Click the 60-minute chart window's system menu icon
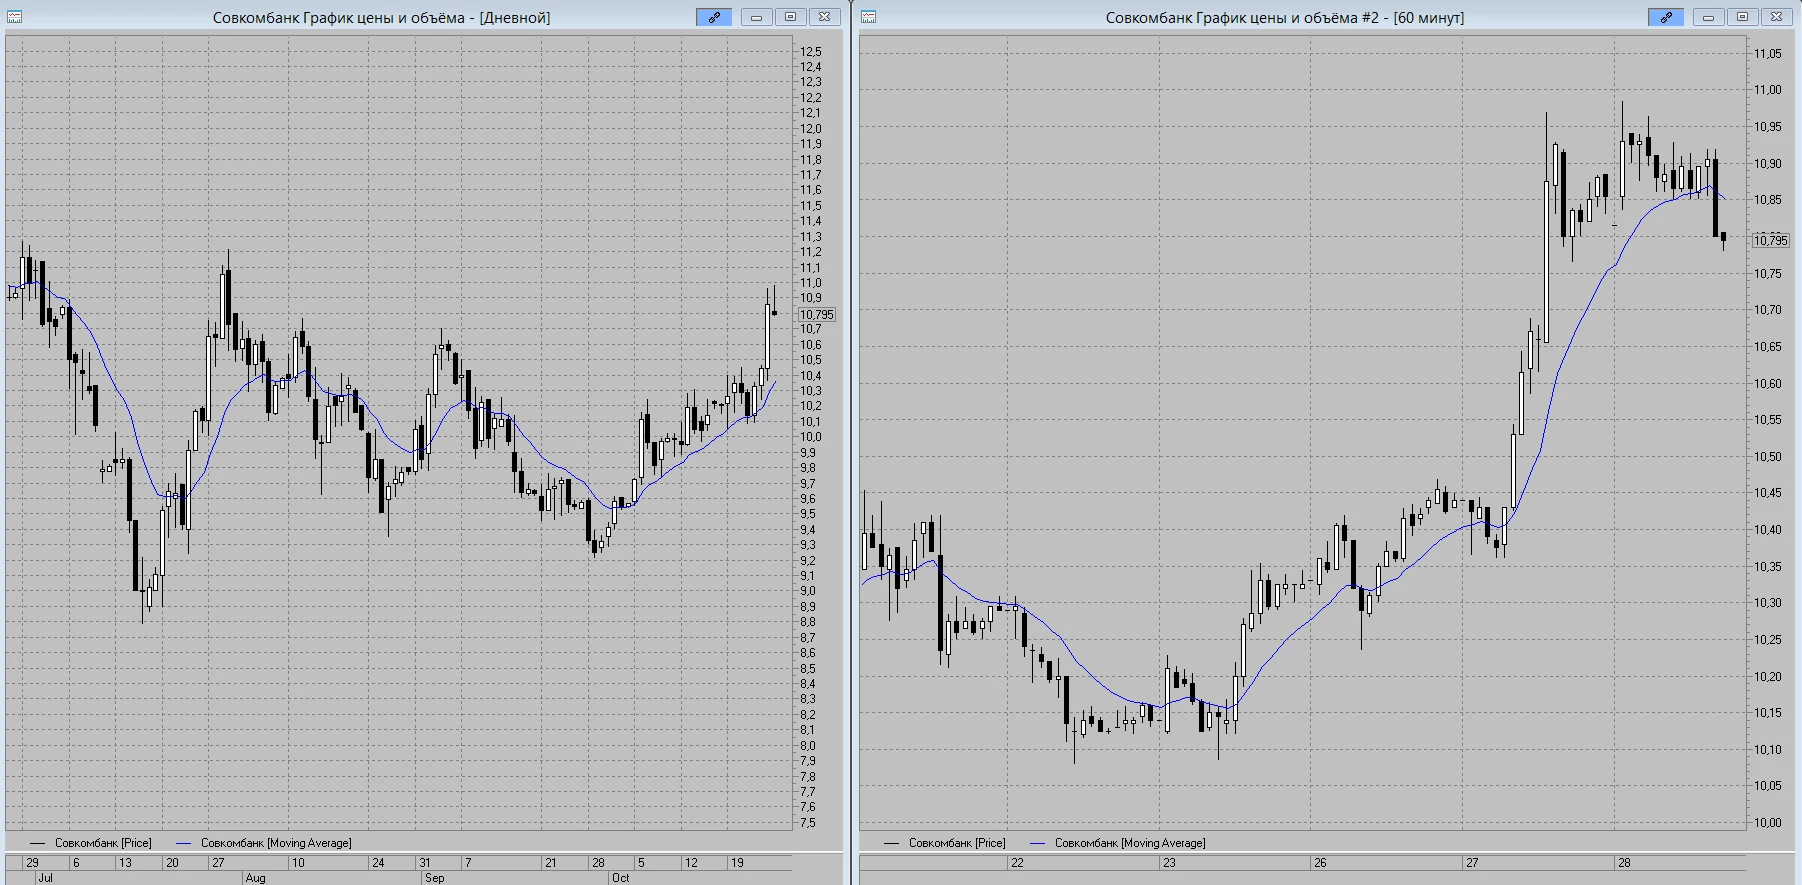 [x=868, y=17]
